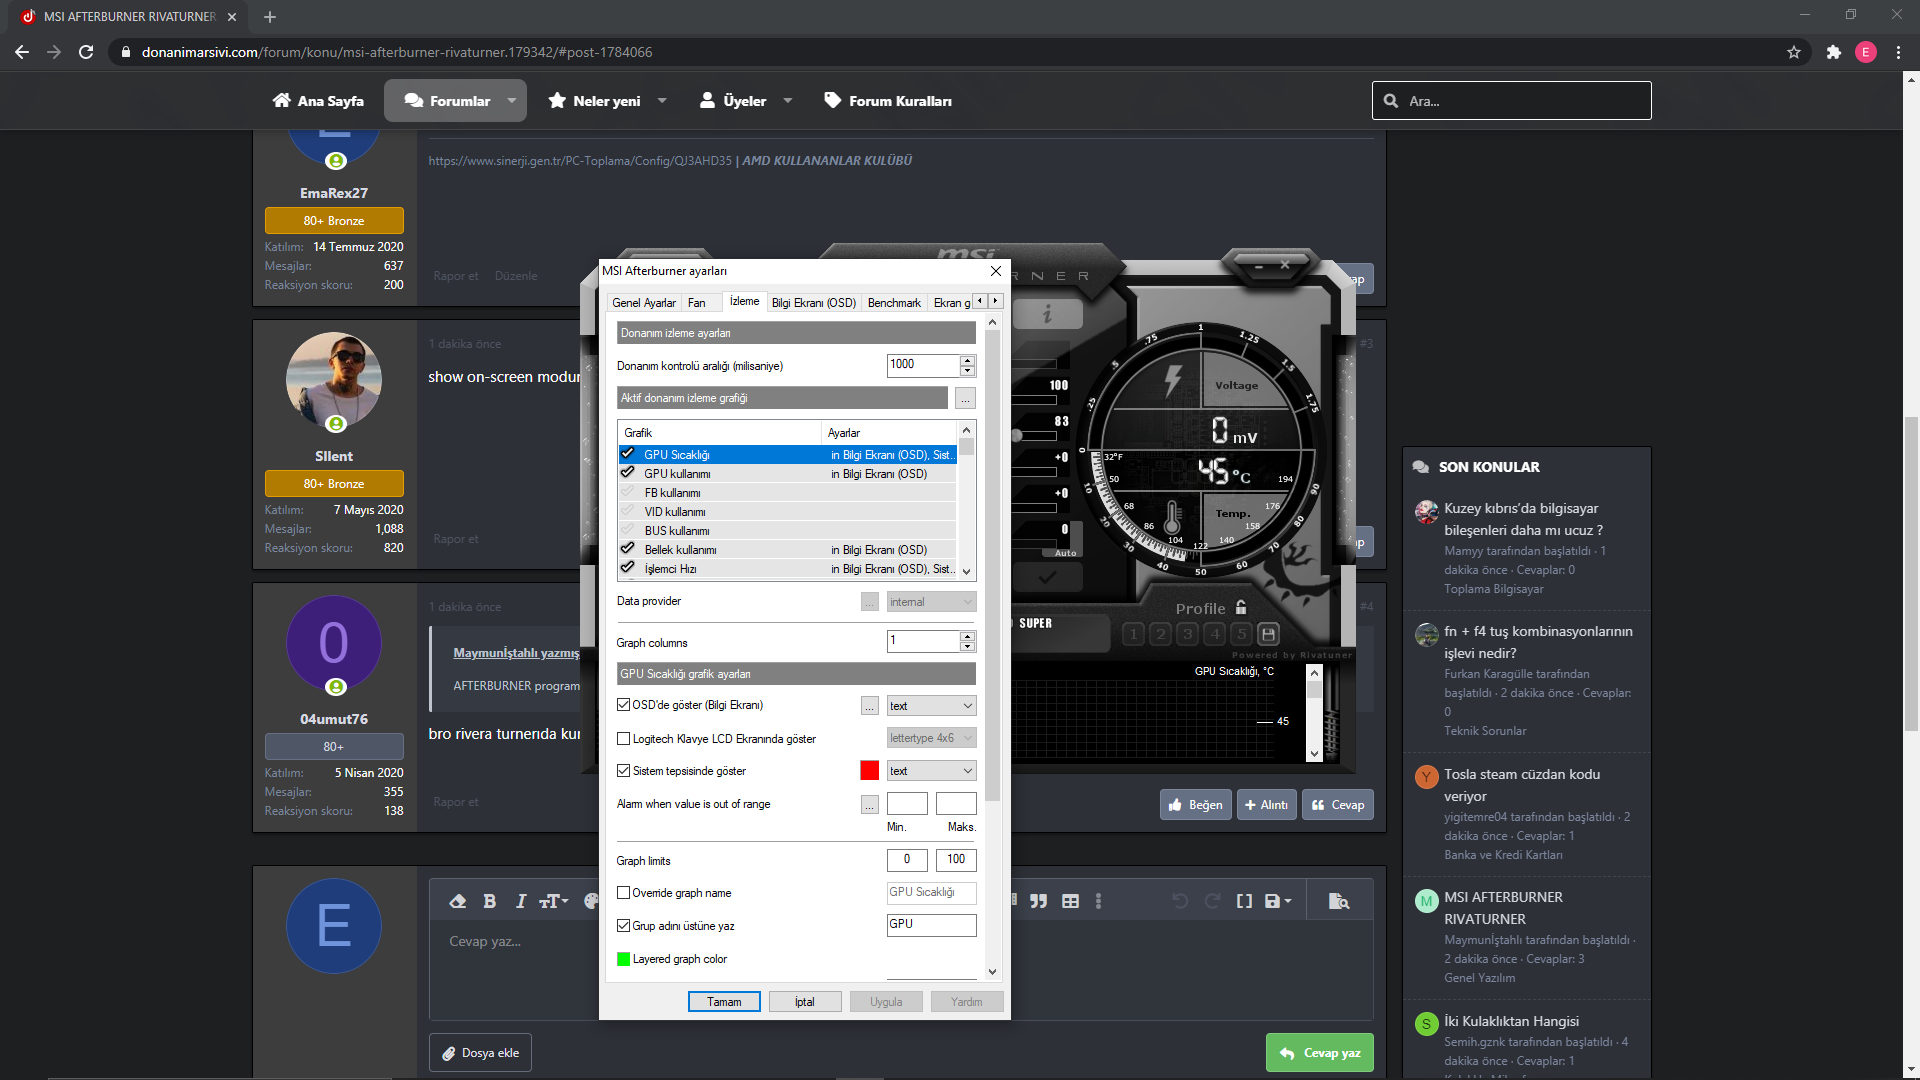Click the eraser icon in reply editor

(458, 901)
